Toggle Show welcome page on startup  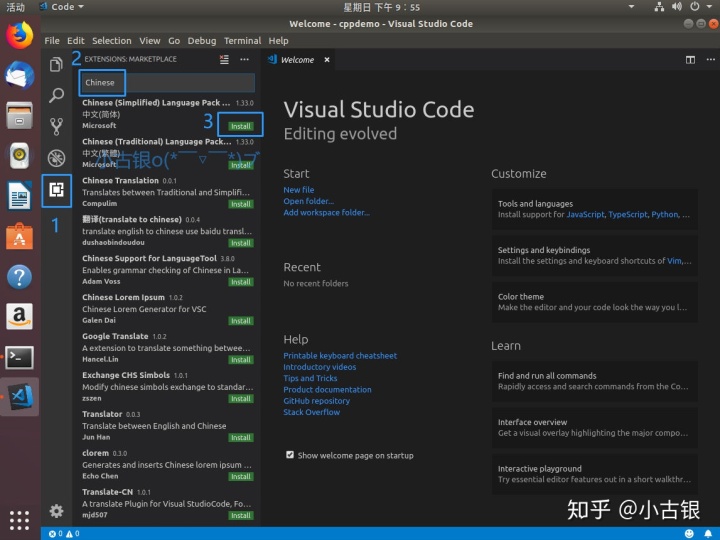coord(290,455)
